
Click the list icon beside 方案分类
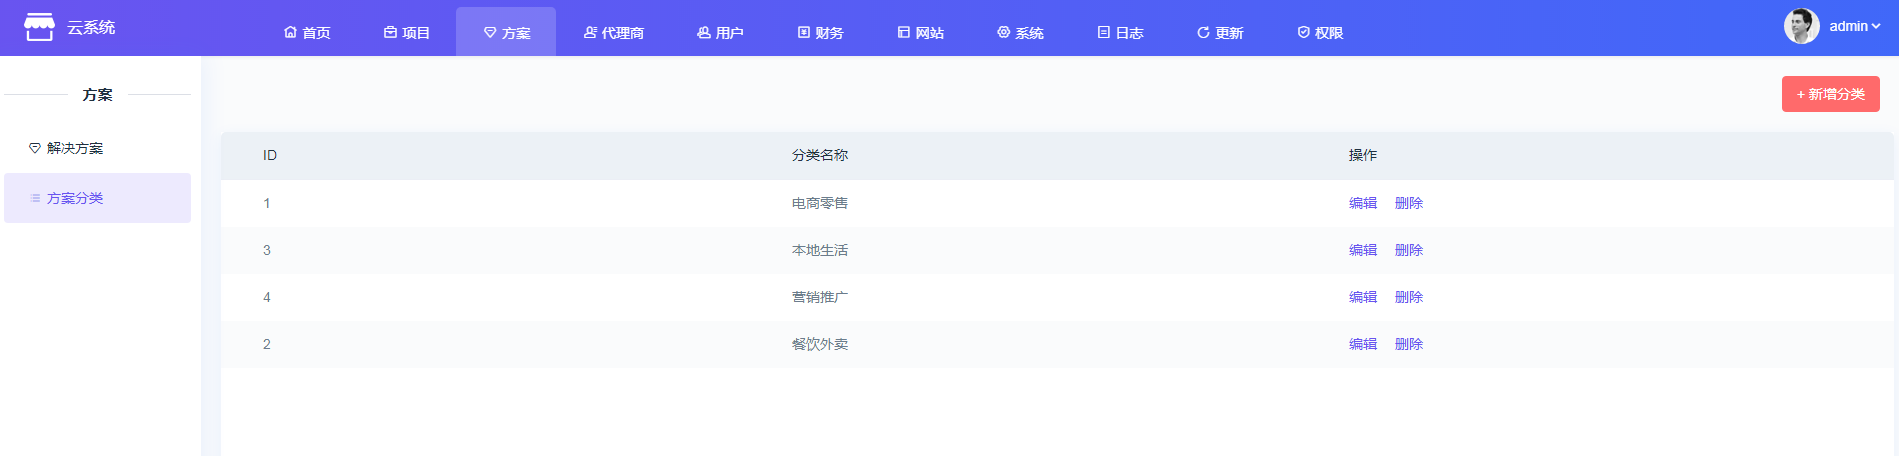[x=35, y=198]
